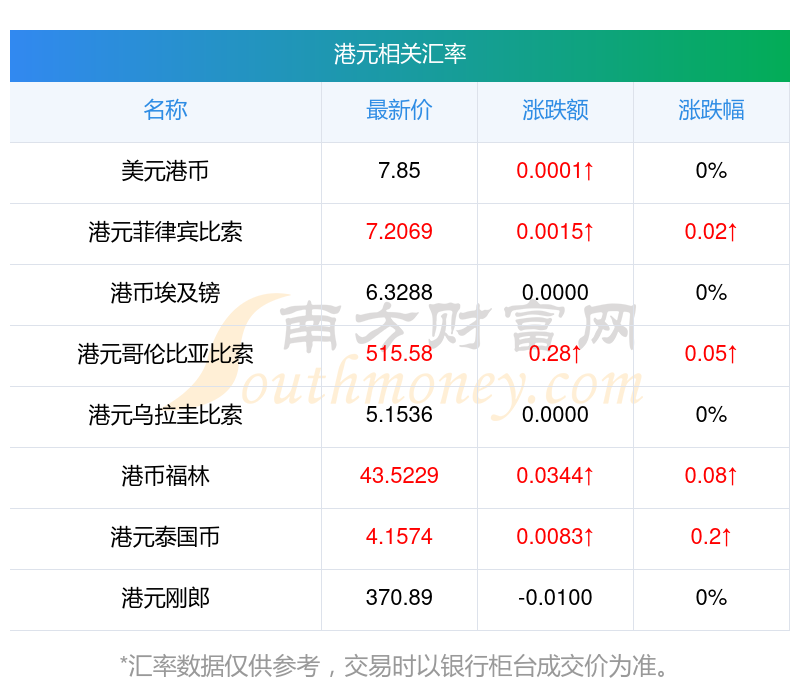Click the 港元哥伦比亚比索 row name
This screenshot has height=698, width=800.
(x=165, y=354)
